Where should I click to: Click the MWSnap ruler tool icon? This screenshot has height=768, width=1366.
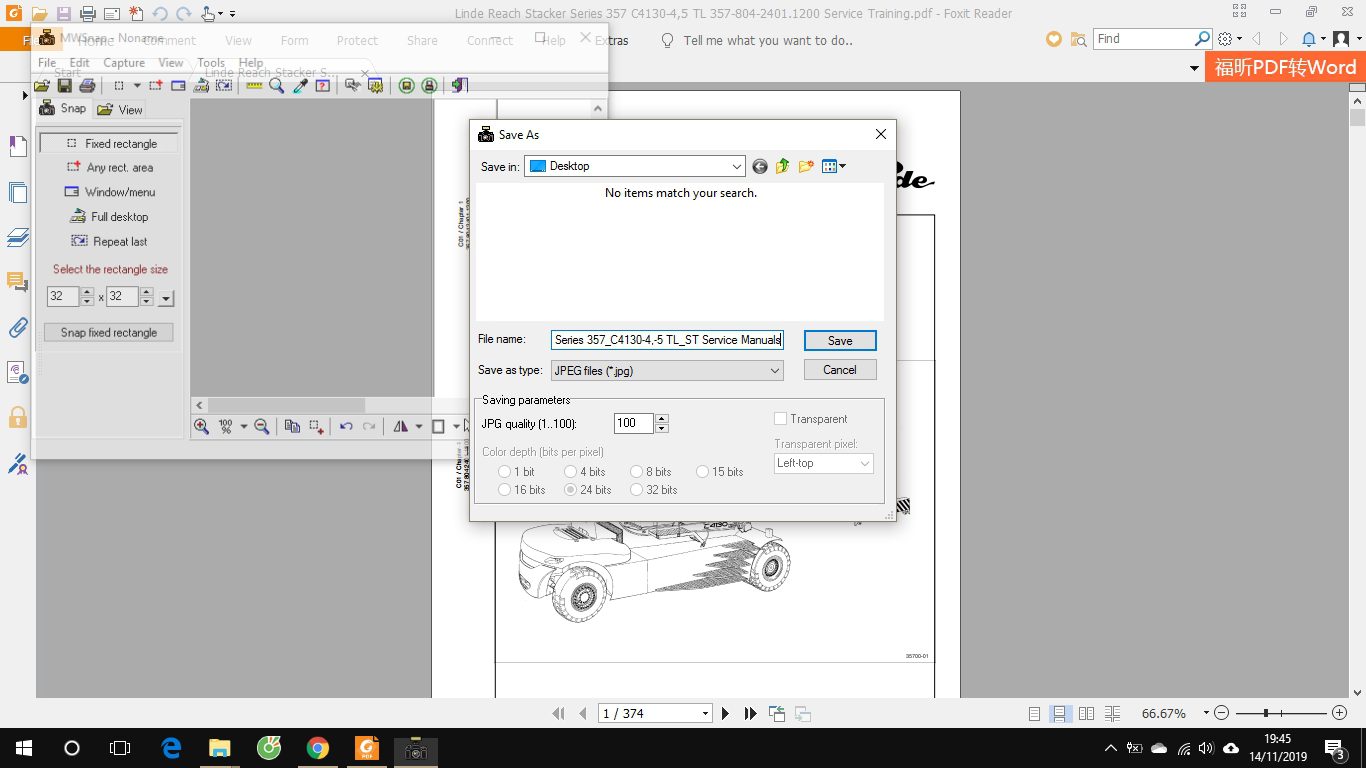(x=254, y=86)
